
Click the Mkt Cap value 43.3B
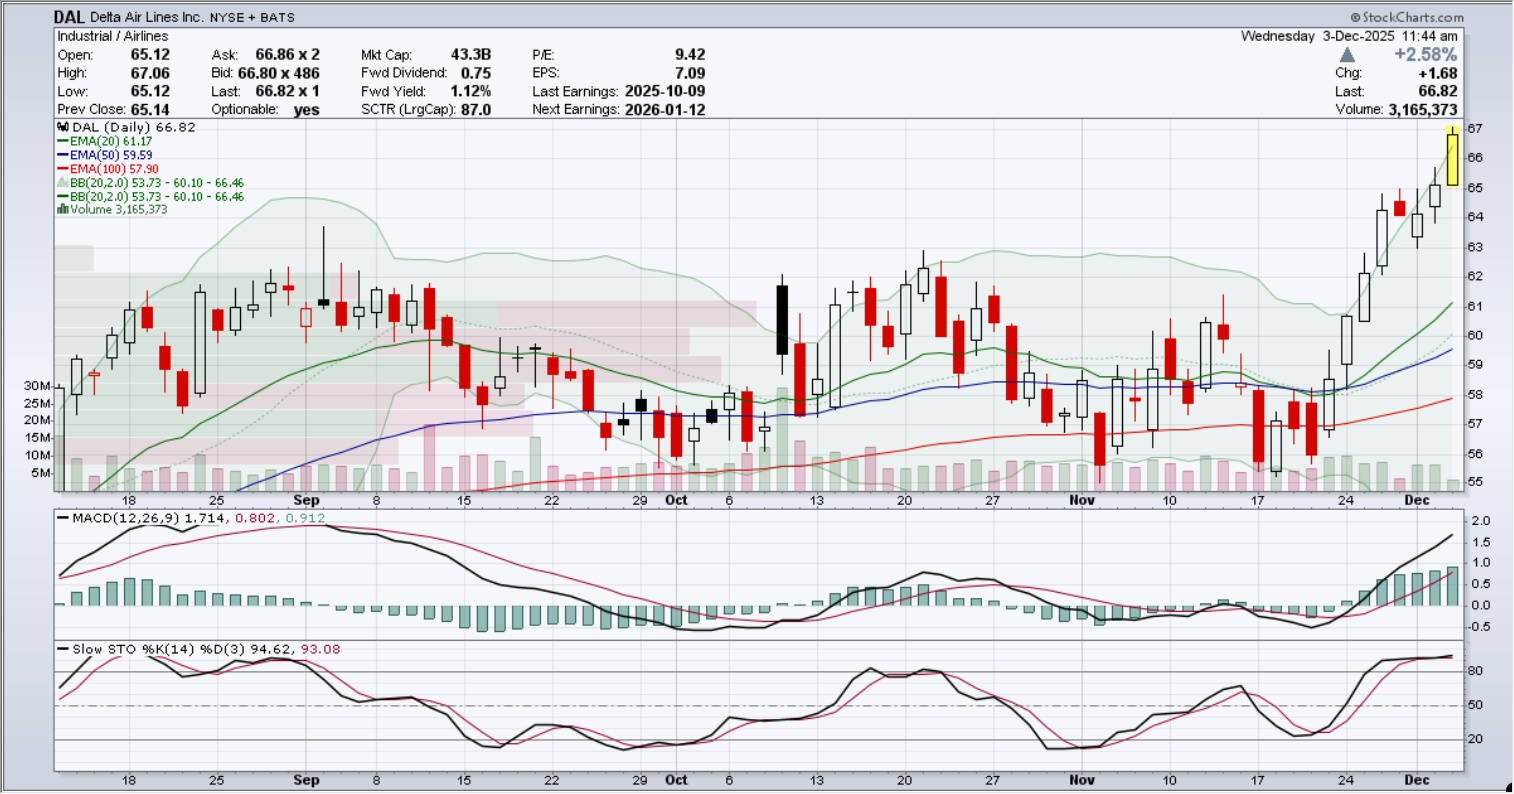(x=470, y=55)
